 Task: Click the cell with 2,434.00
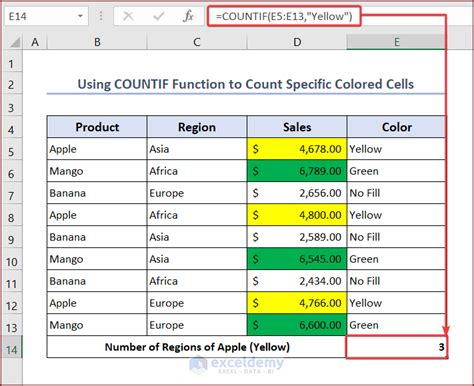point(297,281)
